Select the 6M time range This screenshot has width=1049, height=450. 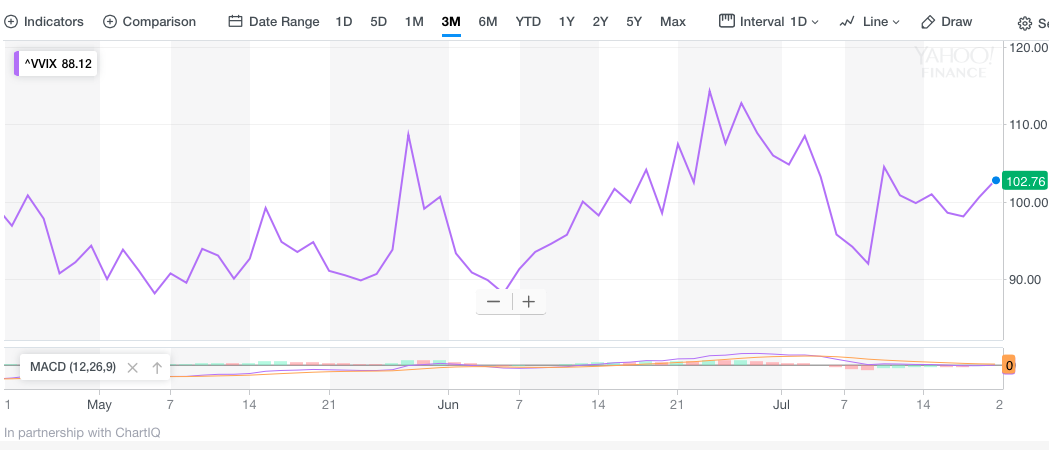pyautogui.click(x=488, y=21)
